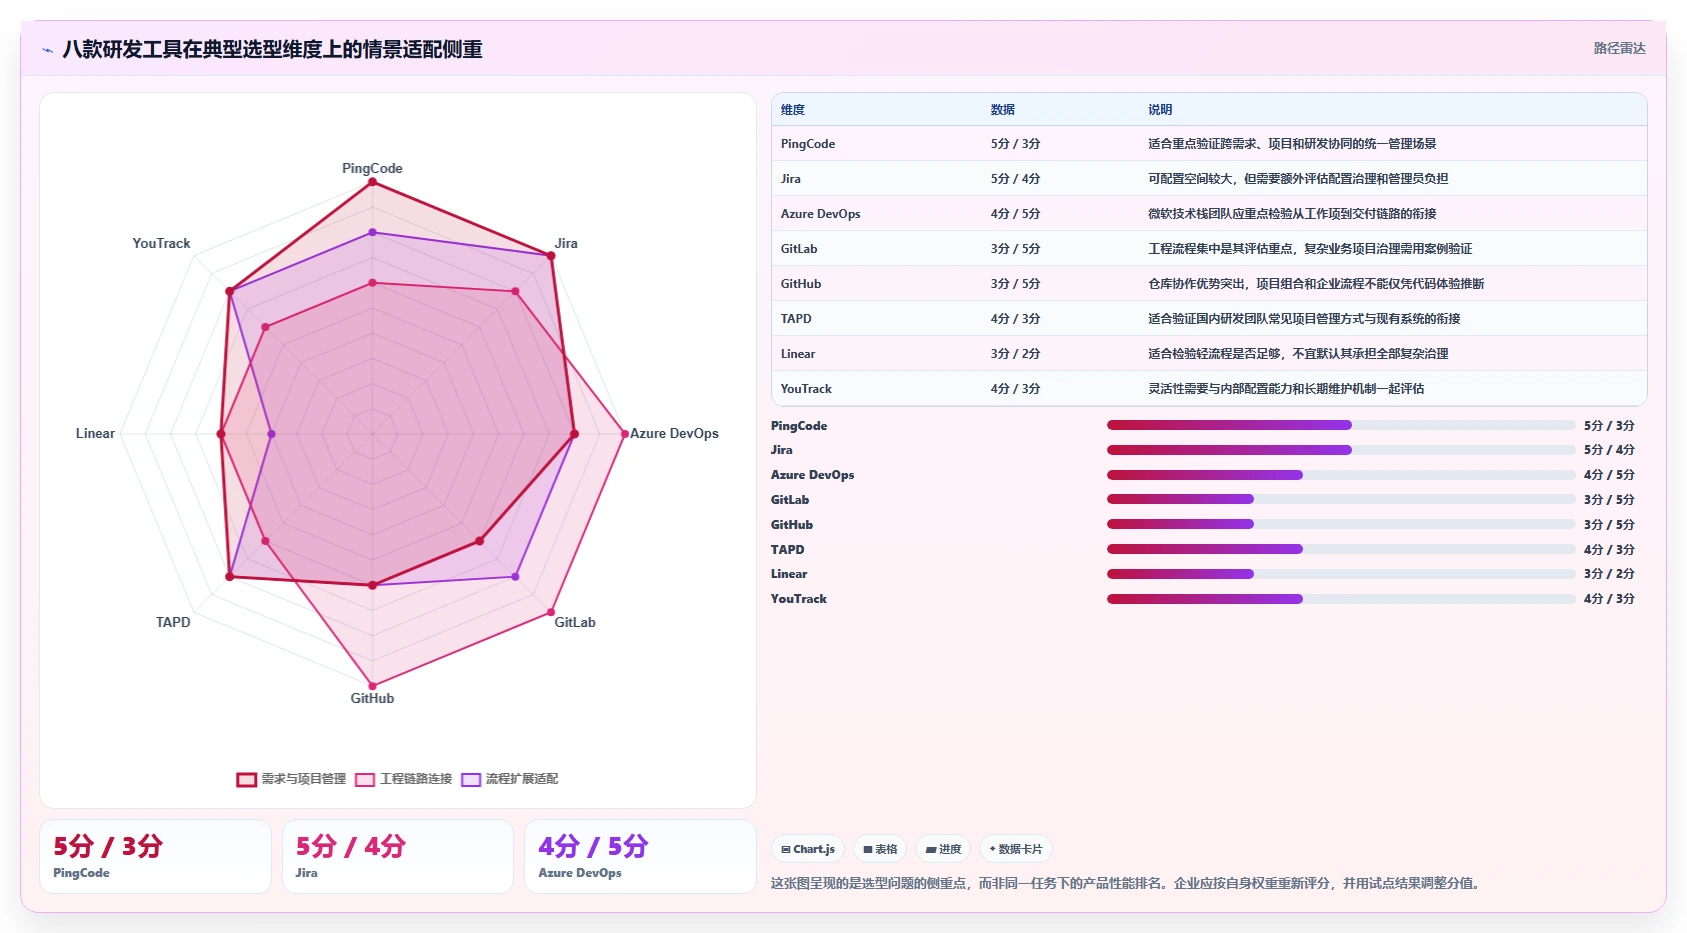Image resolution: width=1687 pixels, height=933 pixels.
Task: Toggle the 流程扩展适配 legend series
Action: (510, 779)
